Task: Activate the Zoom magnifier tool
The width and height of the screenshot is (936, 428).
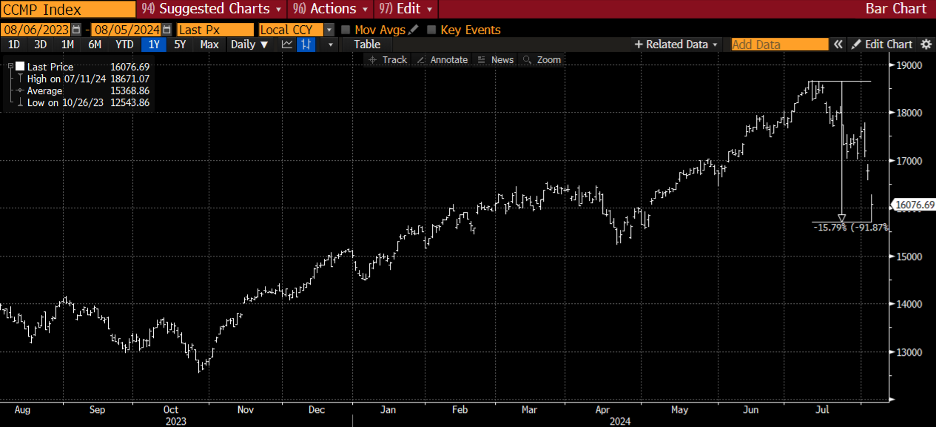Action: (x=543, y=60)
